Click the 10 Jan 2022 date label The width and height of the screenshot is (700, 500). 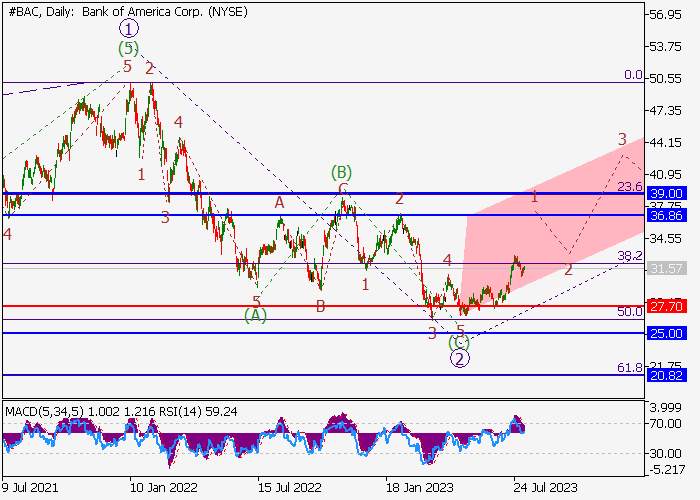coord(163,487)
